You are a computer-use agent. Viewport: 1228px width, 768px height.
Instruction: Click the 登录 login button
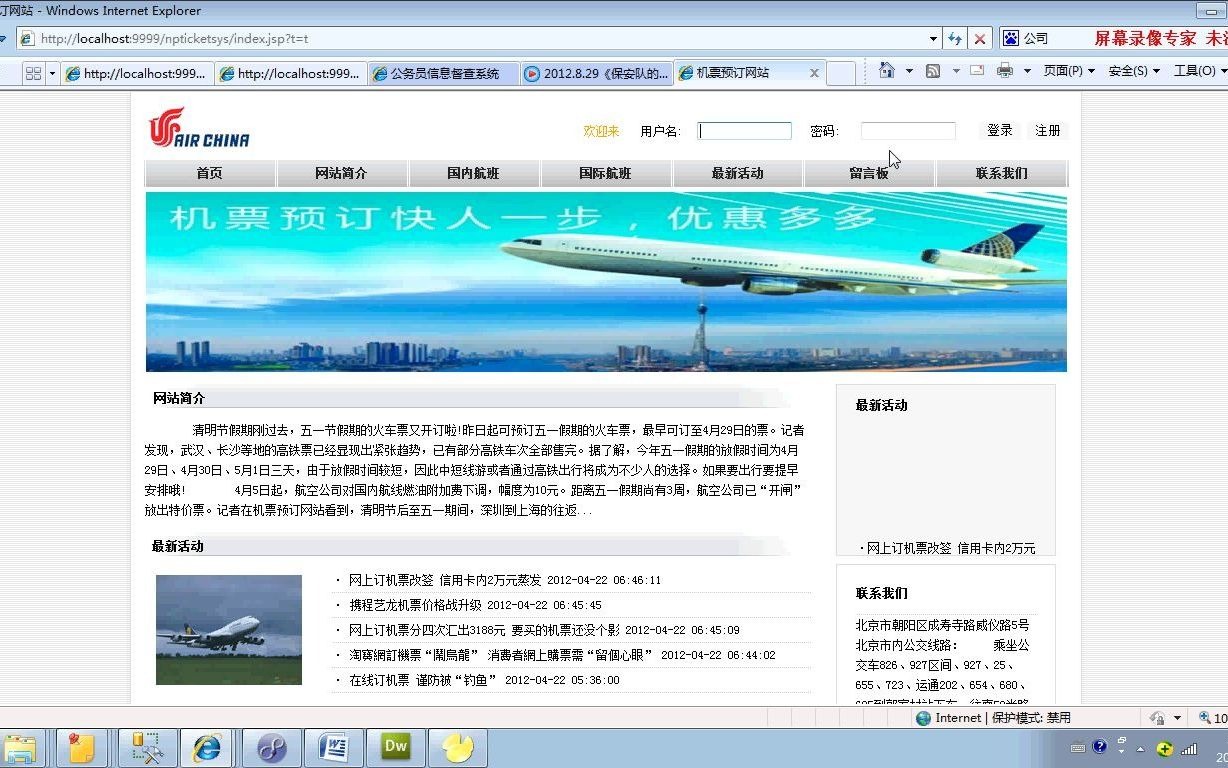[998, 130]
